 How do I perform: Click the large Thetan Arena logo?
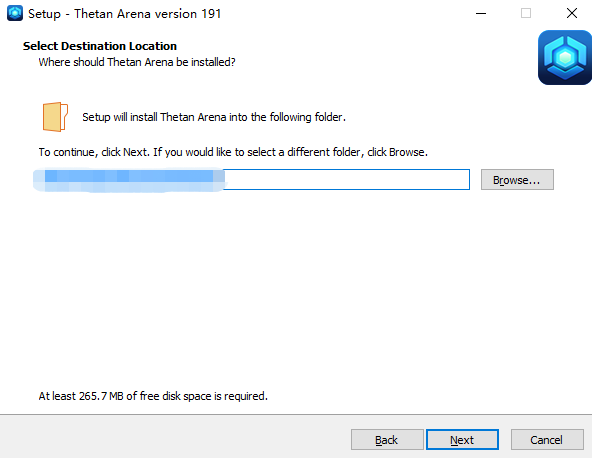(x=565, y=57)
